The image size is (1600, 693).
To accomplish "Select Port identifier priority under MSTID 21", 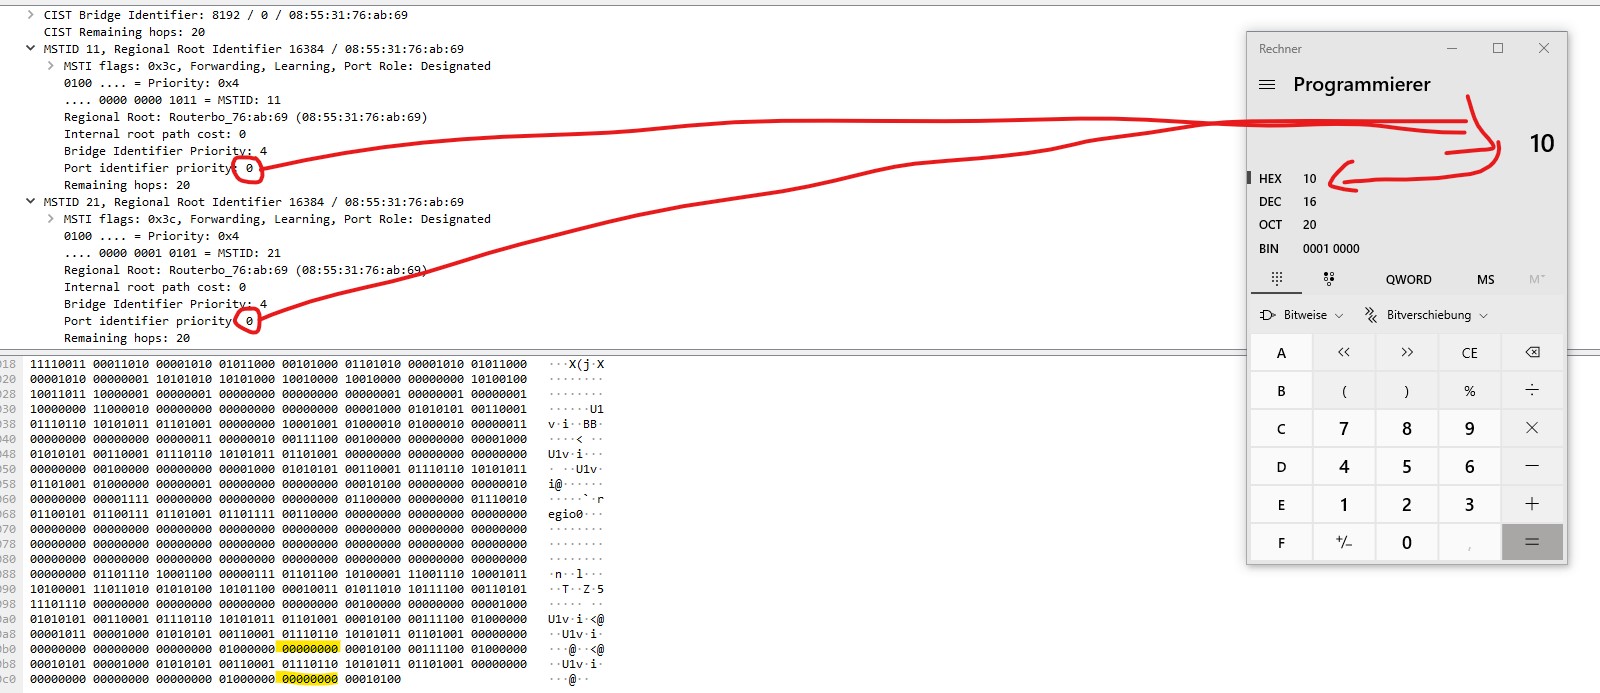I will [x=158, y=321].
